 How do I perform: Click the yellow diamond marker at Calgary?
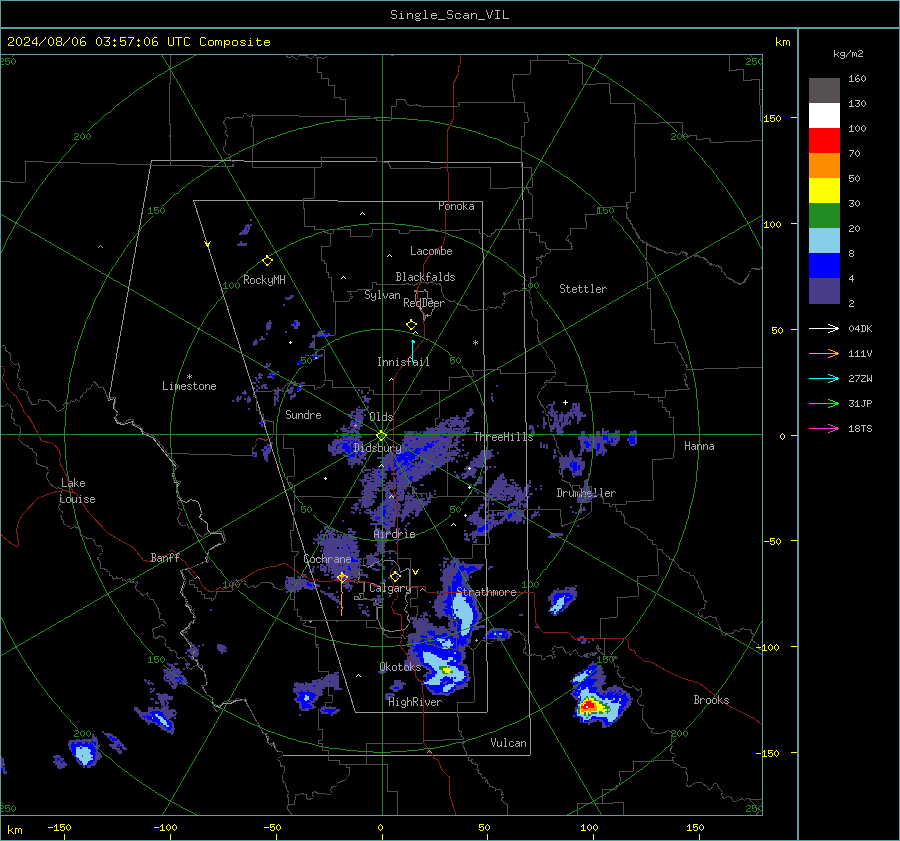point(395,576)
